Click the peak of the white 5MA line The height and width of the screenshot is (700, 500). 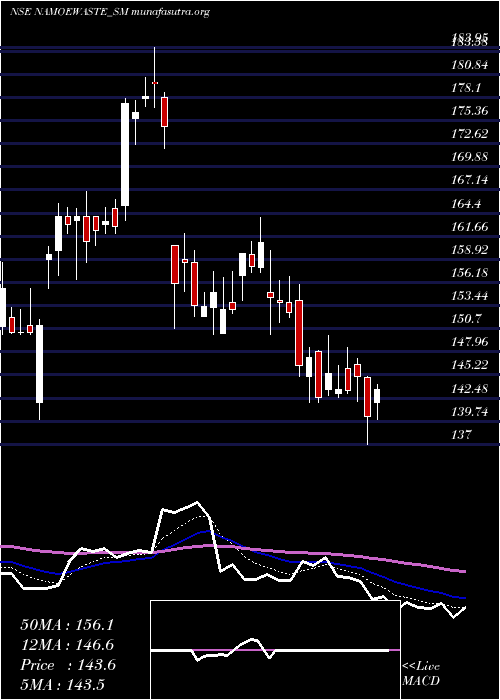click(197, 502)
